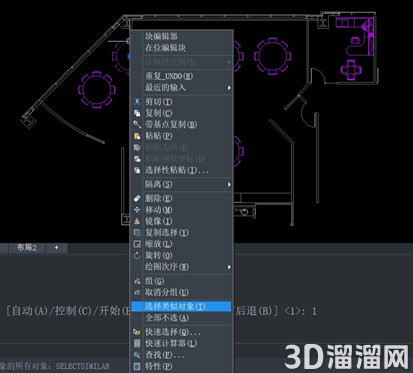
Task: Click 删除(E) text in the context menu
Action: (159, 199)
